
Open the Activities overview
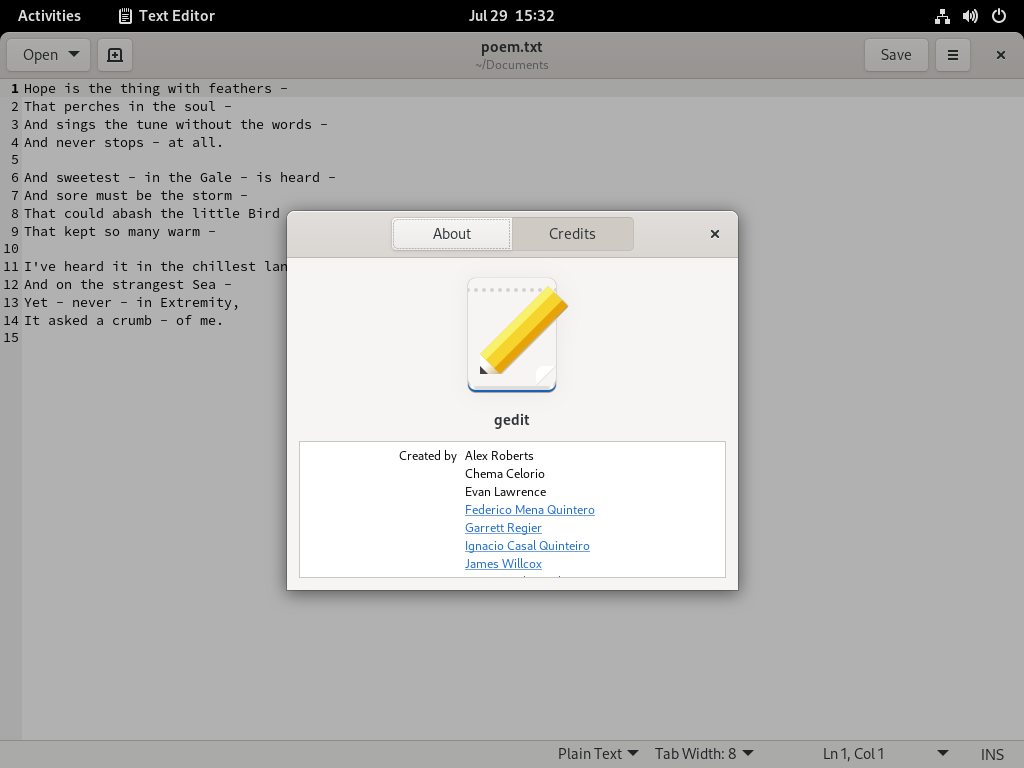click(49, 16)
